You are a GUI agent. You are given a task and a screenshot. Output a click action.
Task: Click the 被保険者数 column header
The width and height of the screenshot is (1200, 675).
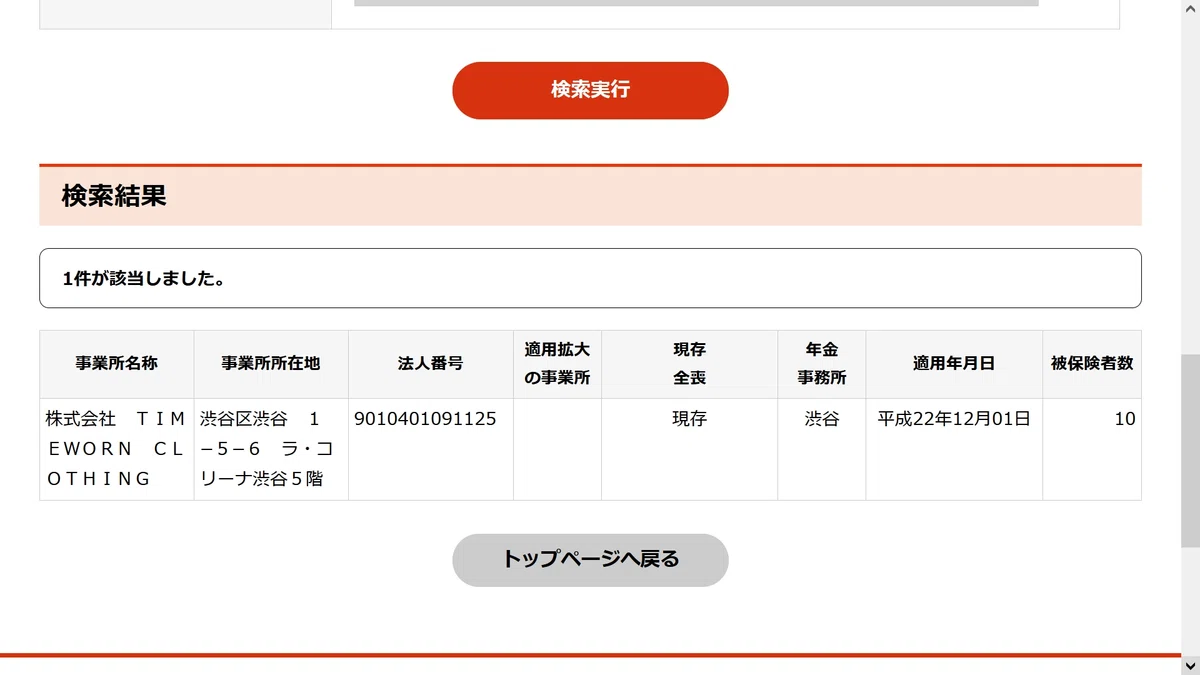click(1092, 364)
